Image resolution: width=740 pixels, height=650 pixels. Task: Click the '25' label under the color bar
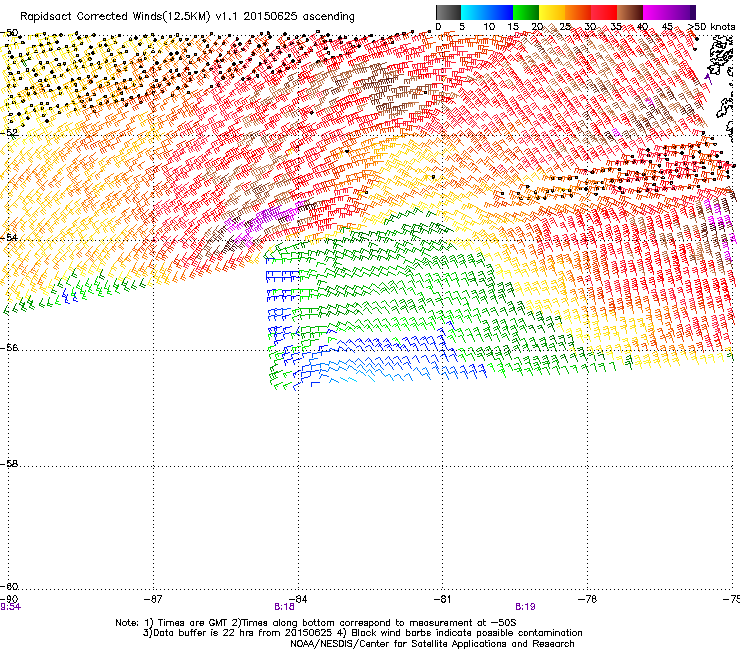tap(565, 27)
